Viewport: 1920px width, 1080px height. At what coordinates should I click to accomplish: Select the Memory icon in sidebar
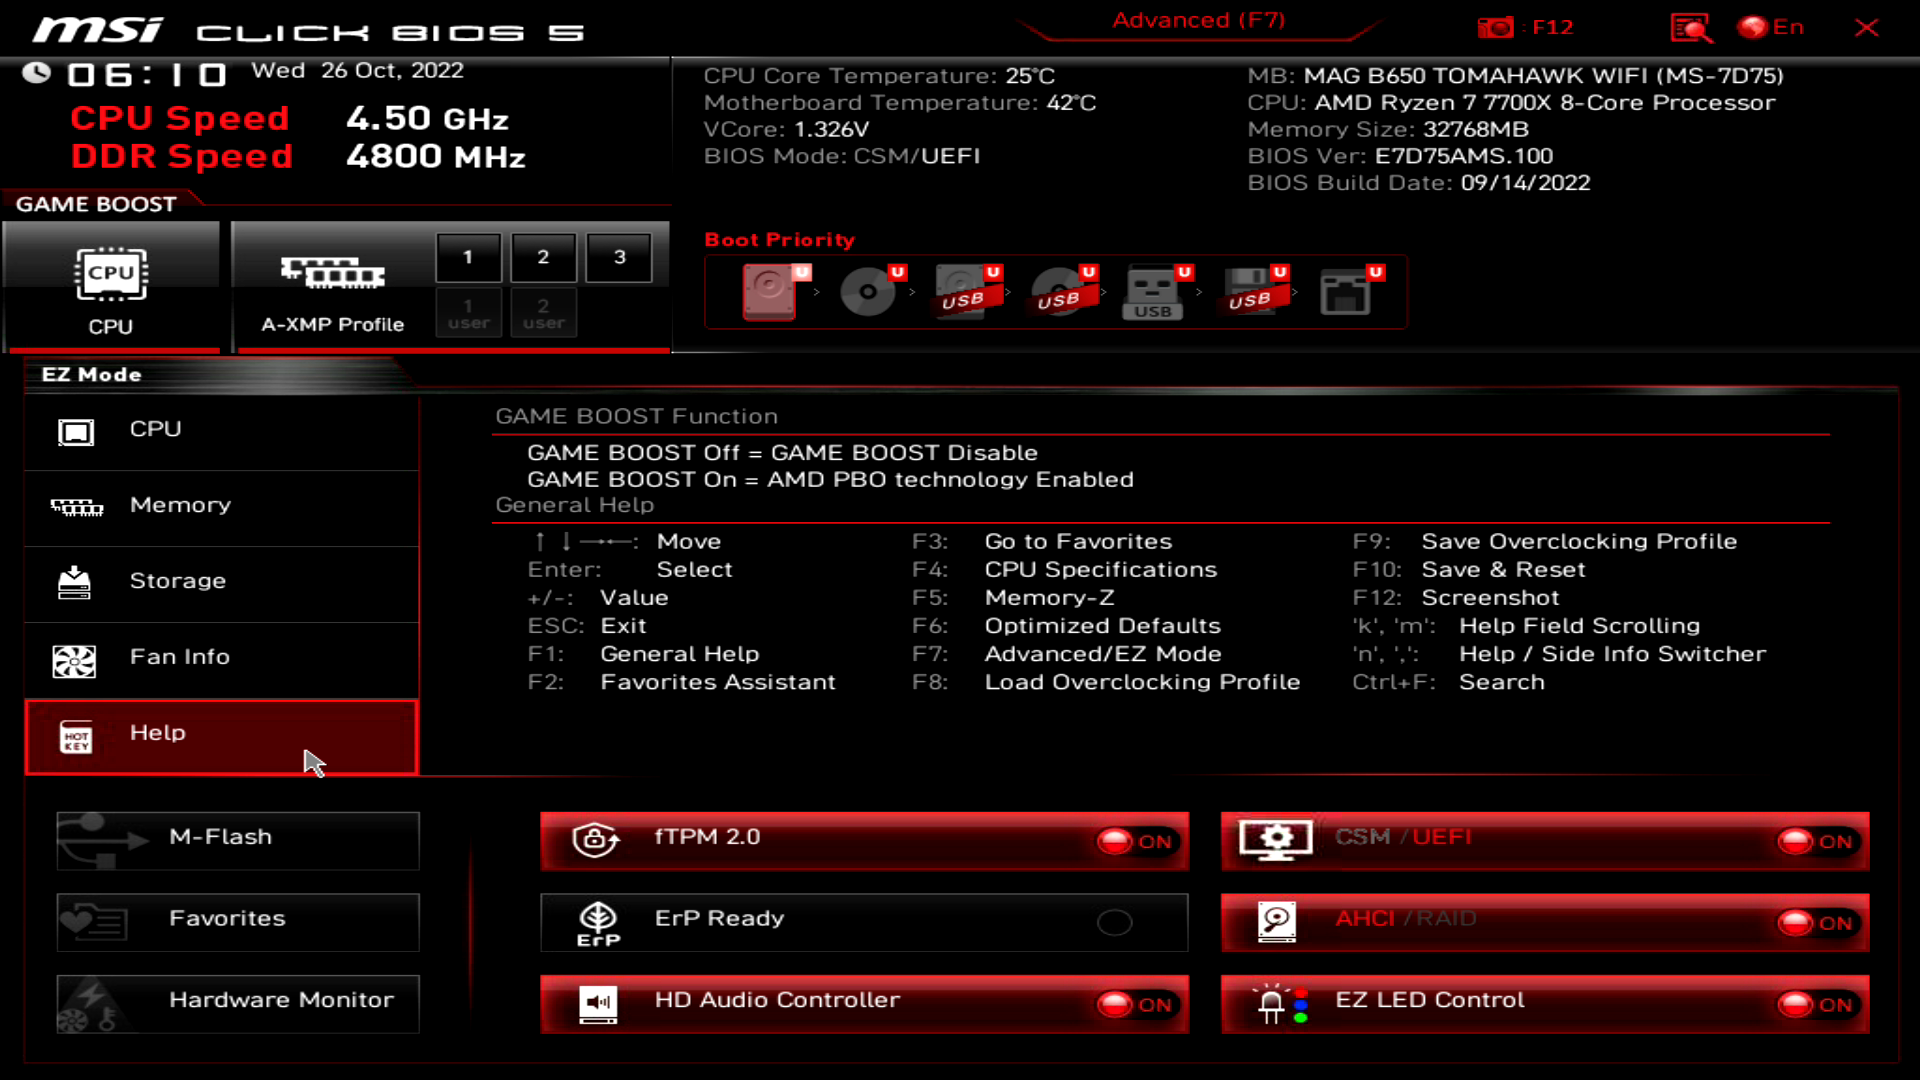(75, 505)
